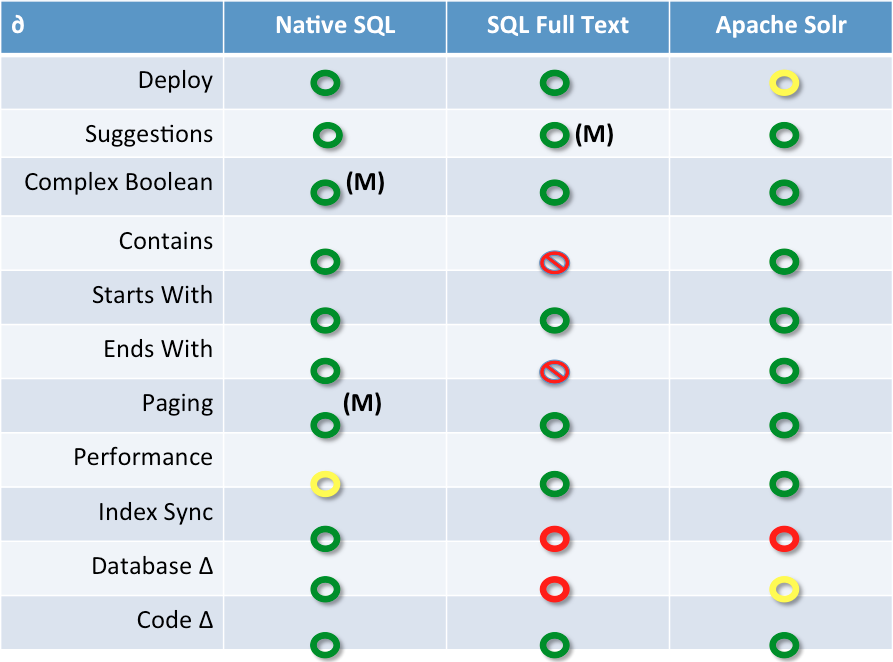
Task: Select the SQL Full Text column header
Action: (558, 26)
